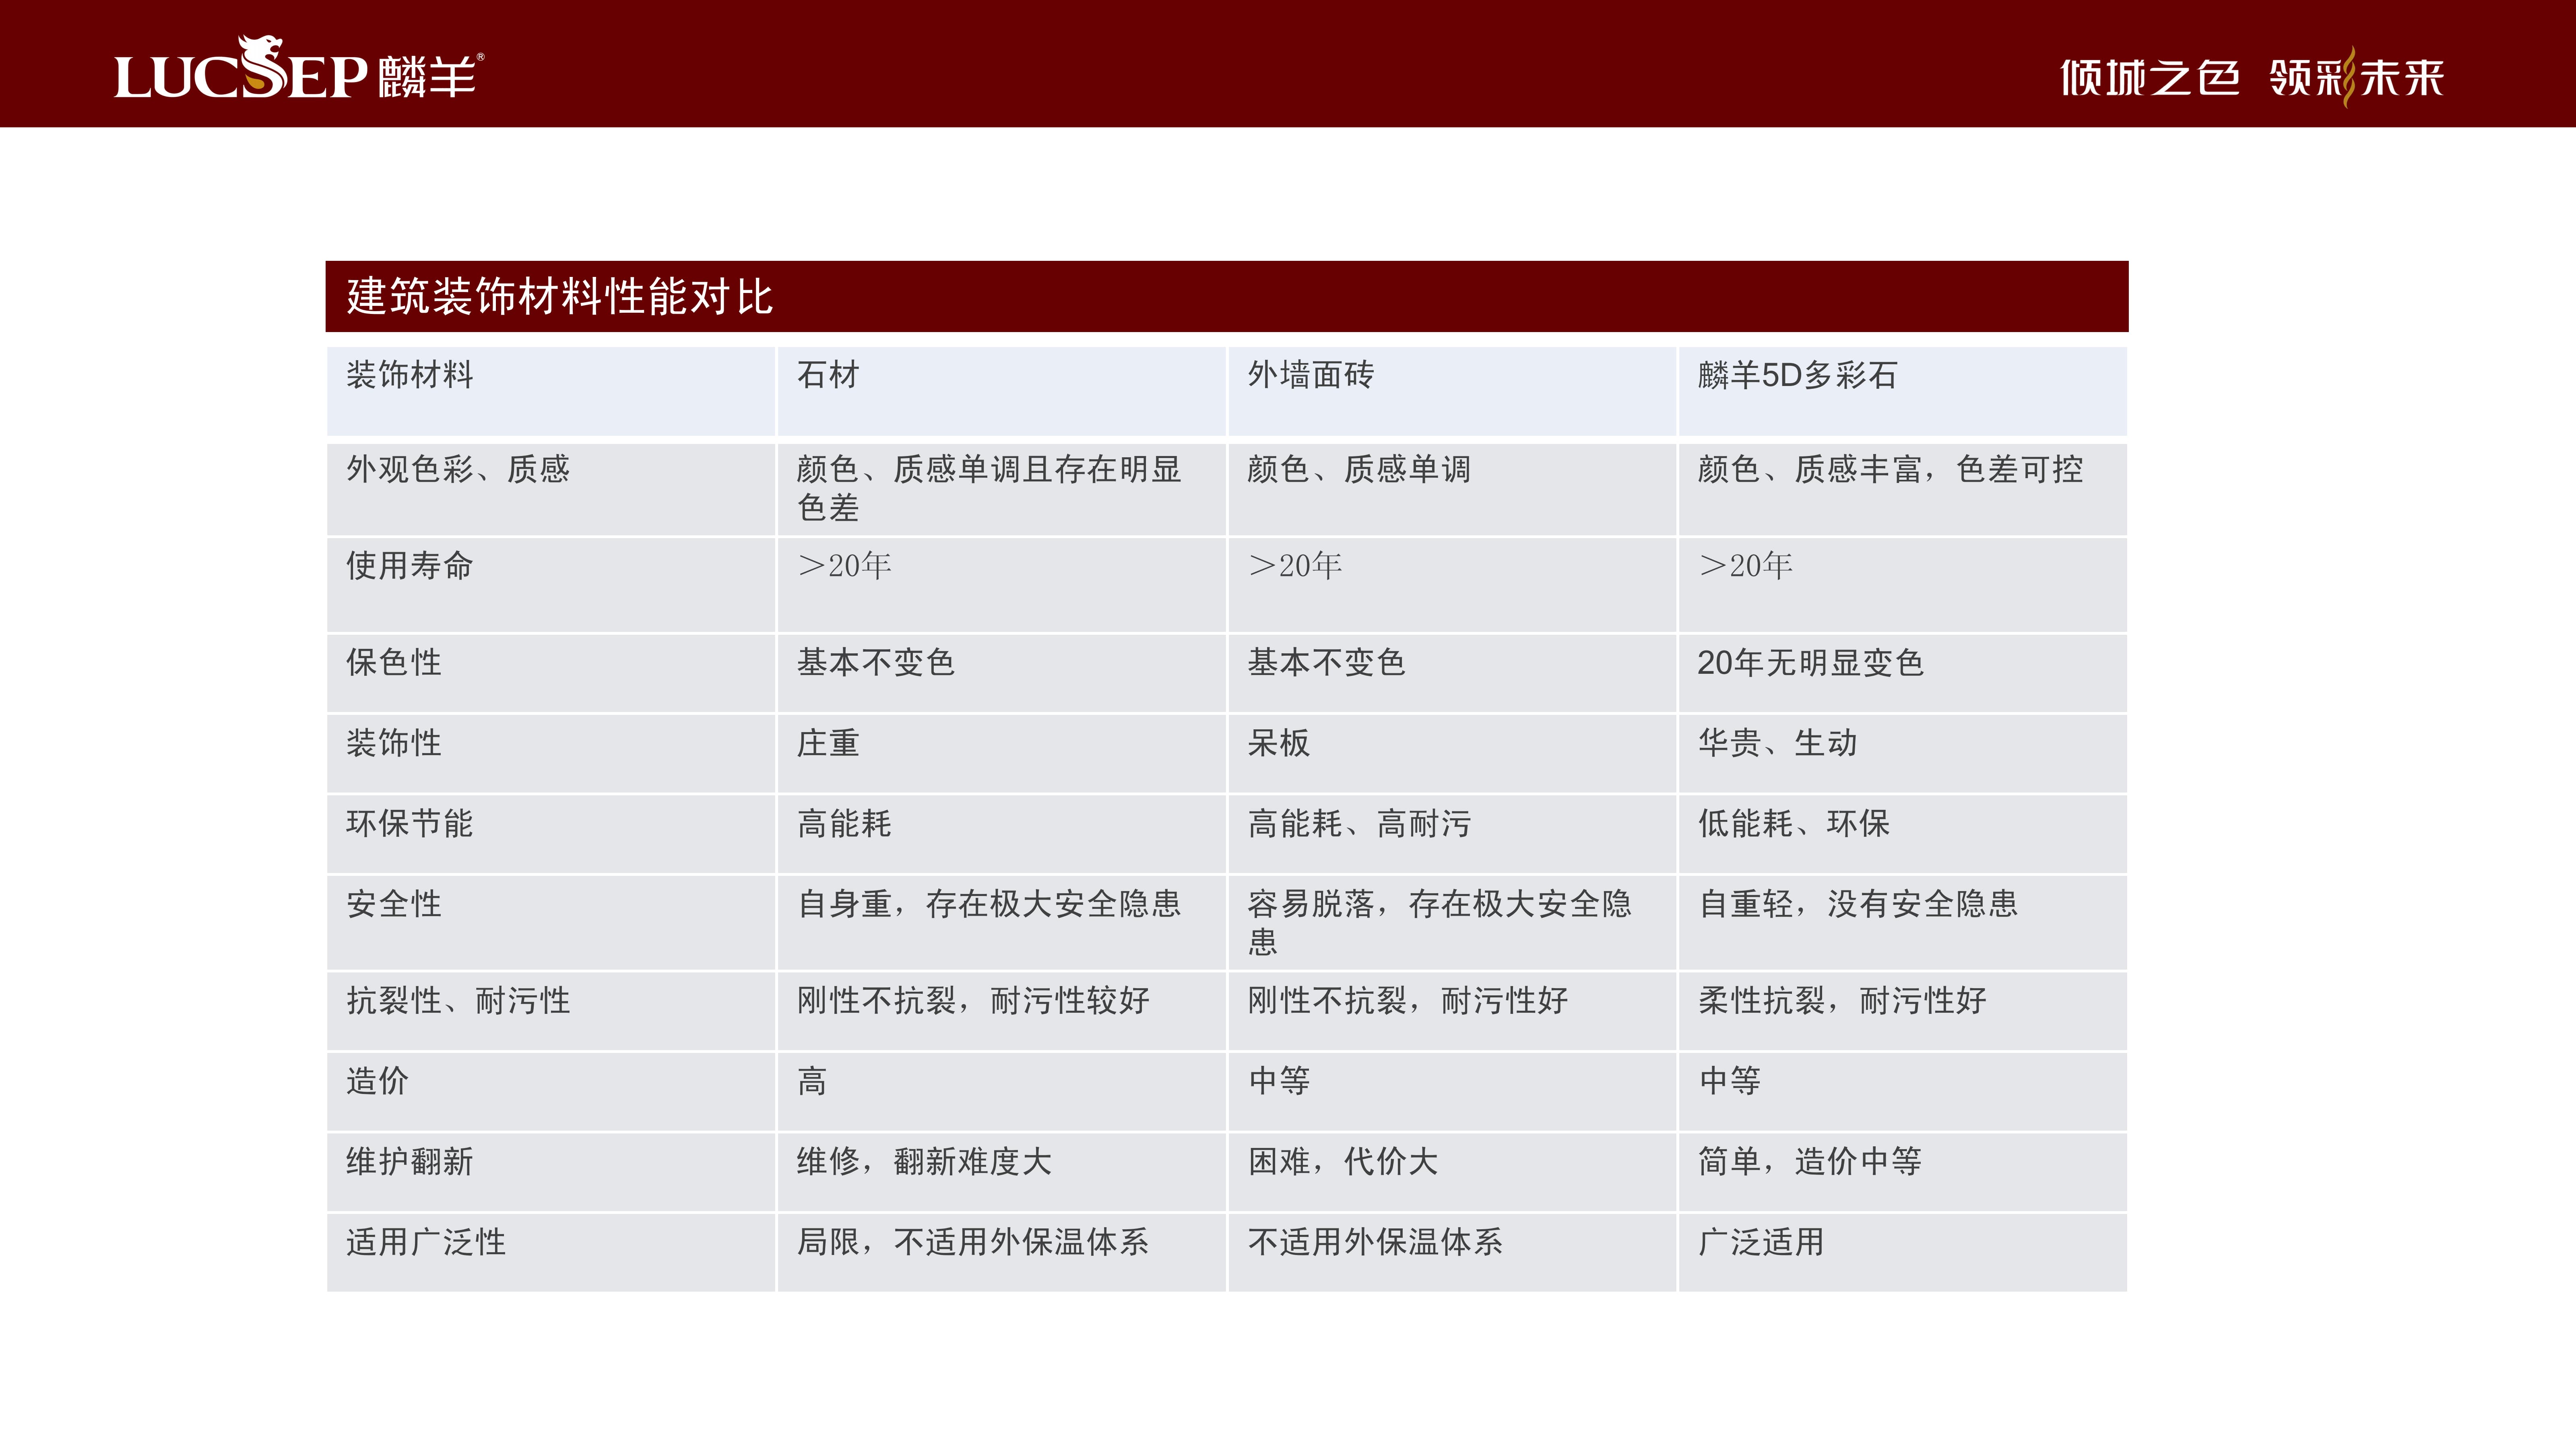
Task: Click the cell 自身重，存在极大安全隐患
Action: click(x=989, y=904)
